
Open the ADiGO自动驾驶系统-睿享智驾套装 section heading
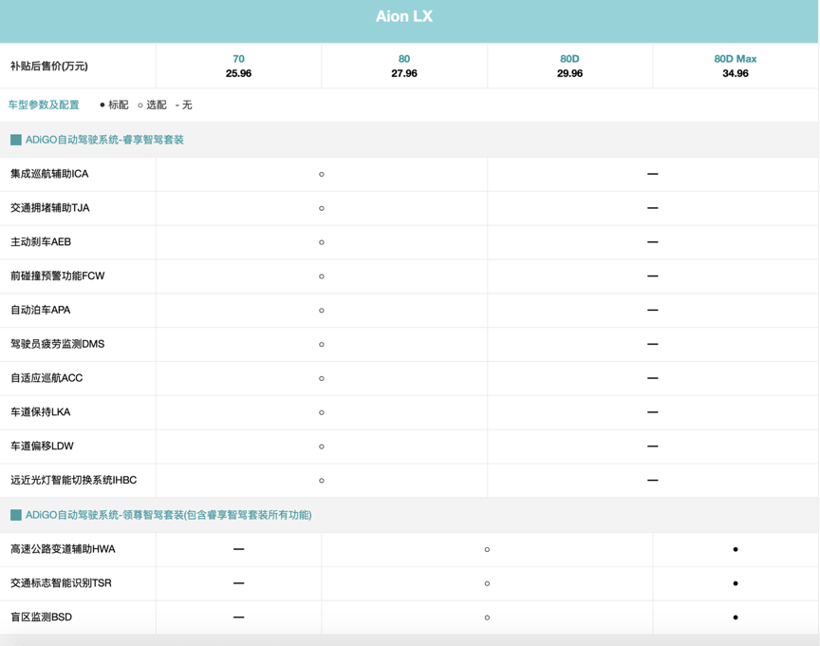point(104,140)
